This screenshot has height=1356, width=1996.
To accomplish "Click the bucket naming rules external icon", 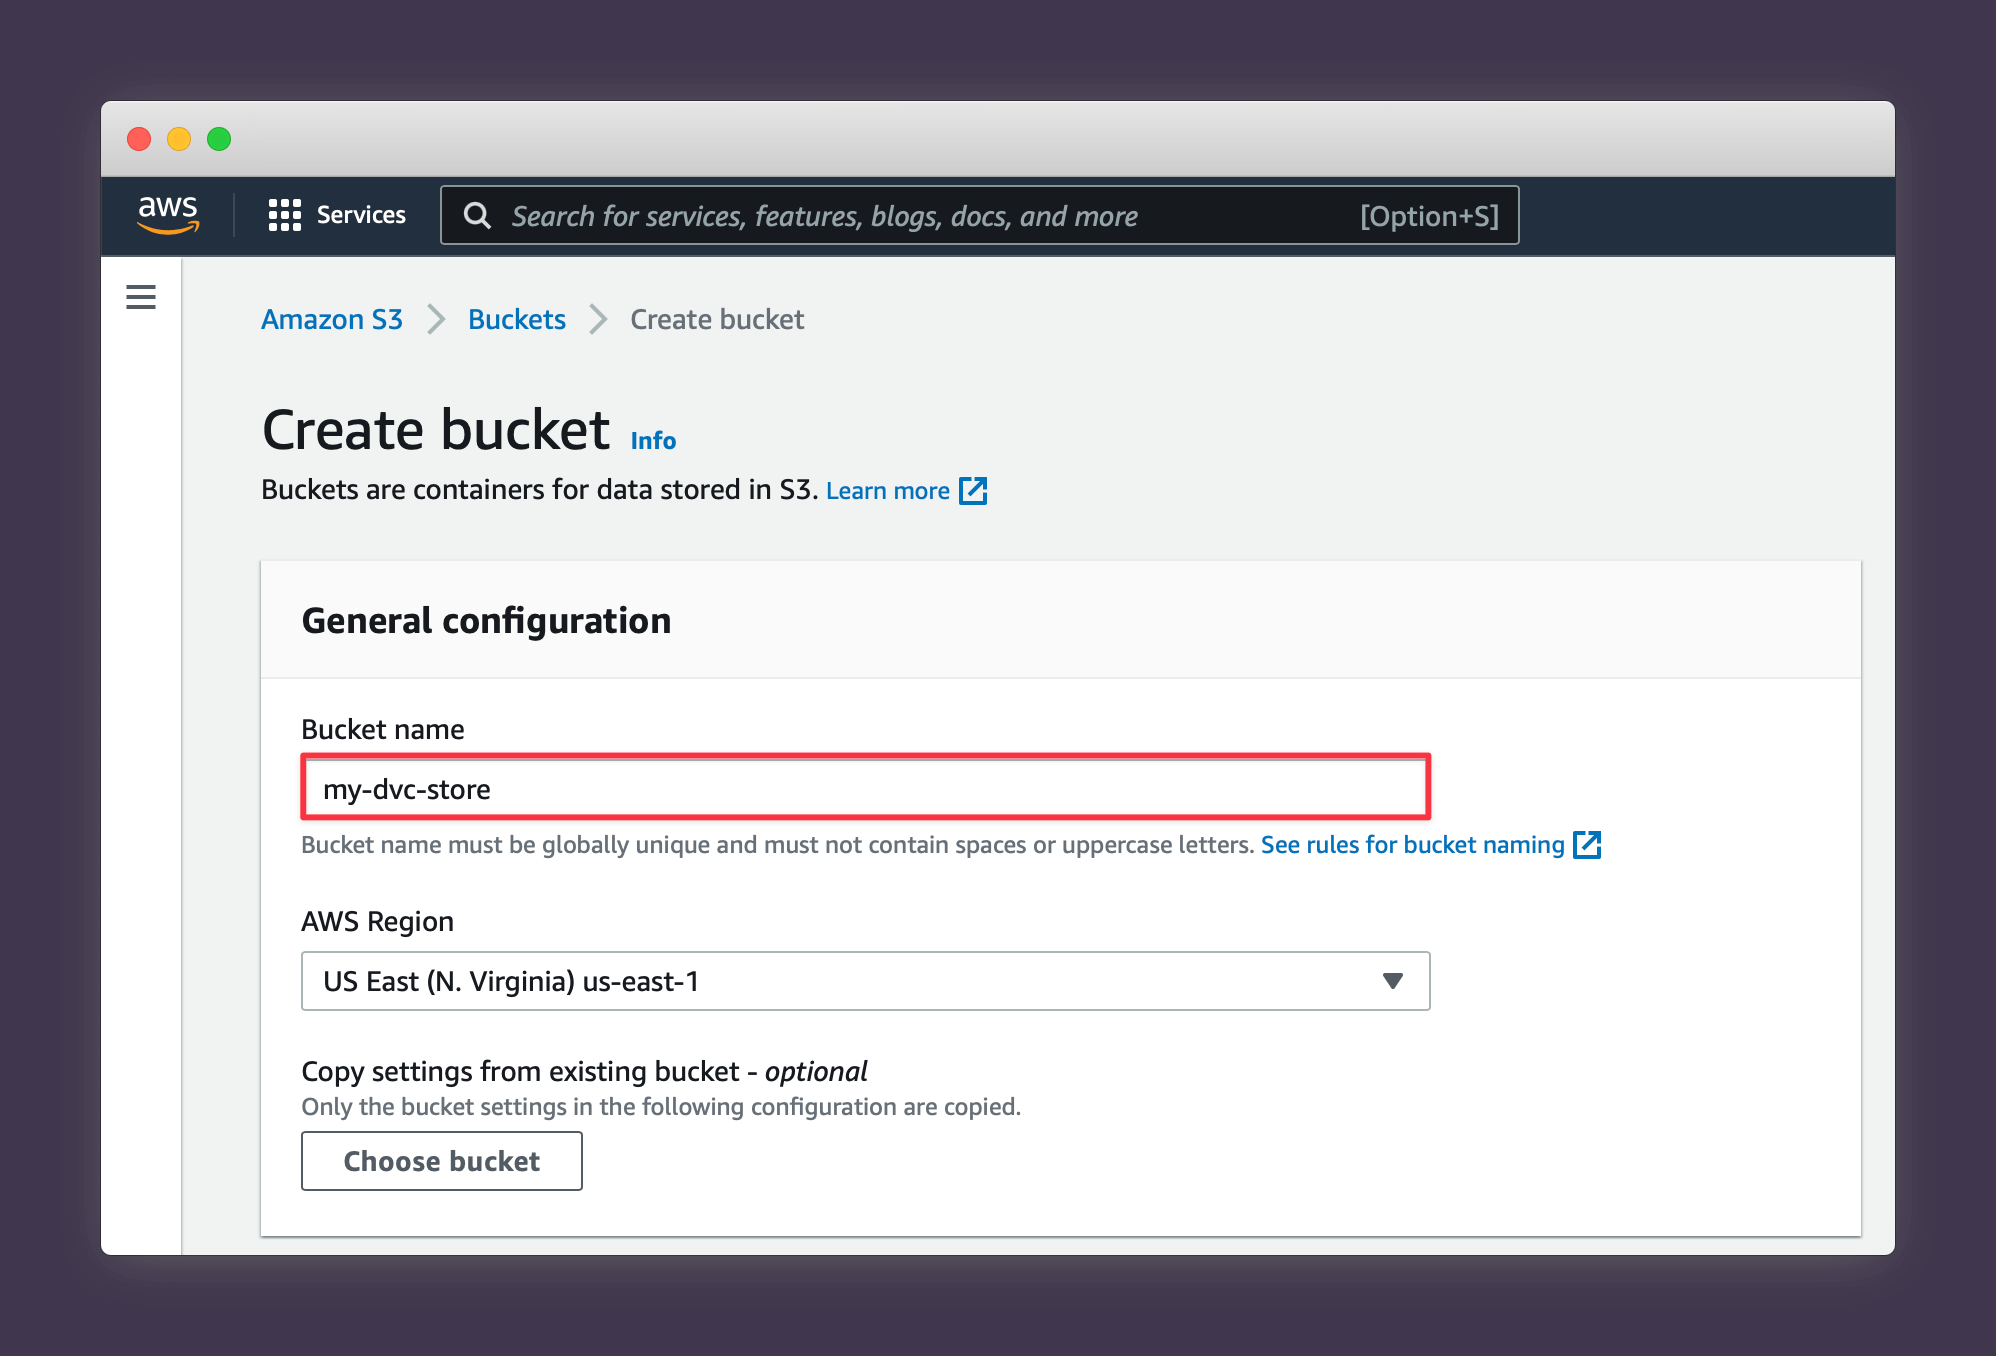I will pos(1587,845).
